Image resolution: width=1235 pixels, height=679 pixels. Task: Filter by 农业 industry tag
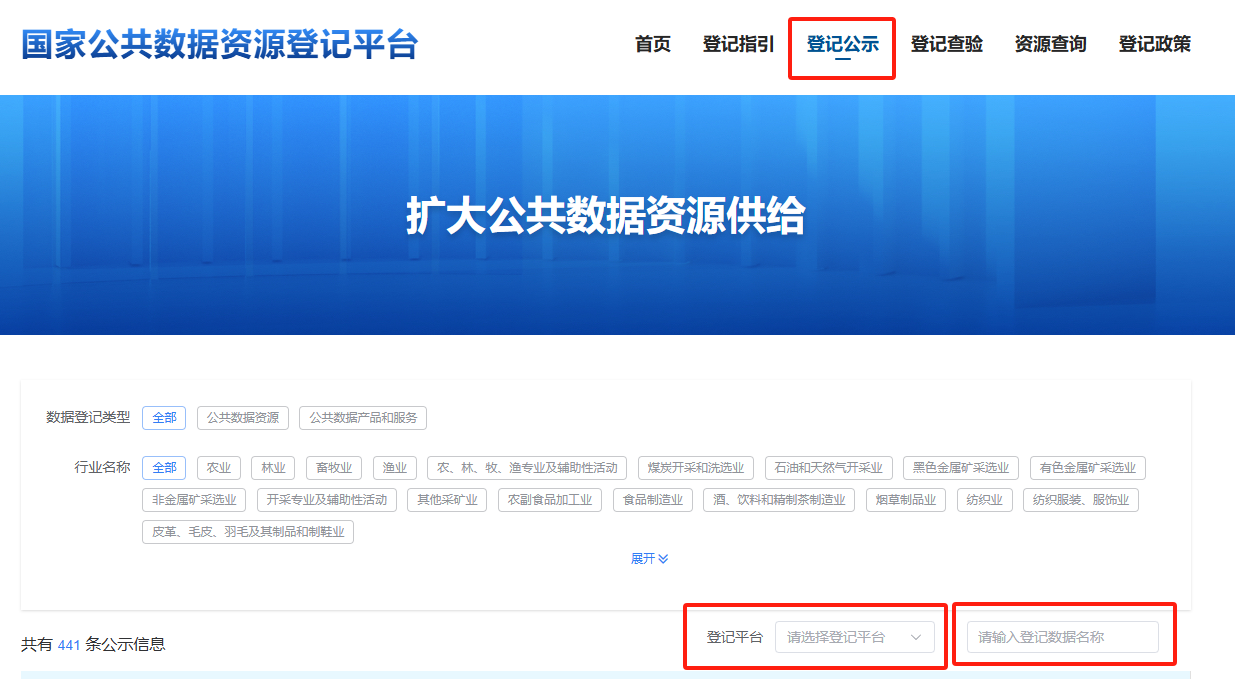click(219, 468)
